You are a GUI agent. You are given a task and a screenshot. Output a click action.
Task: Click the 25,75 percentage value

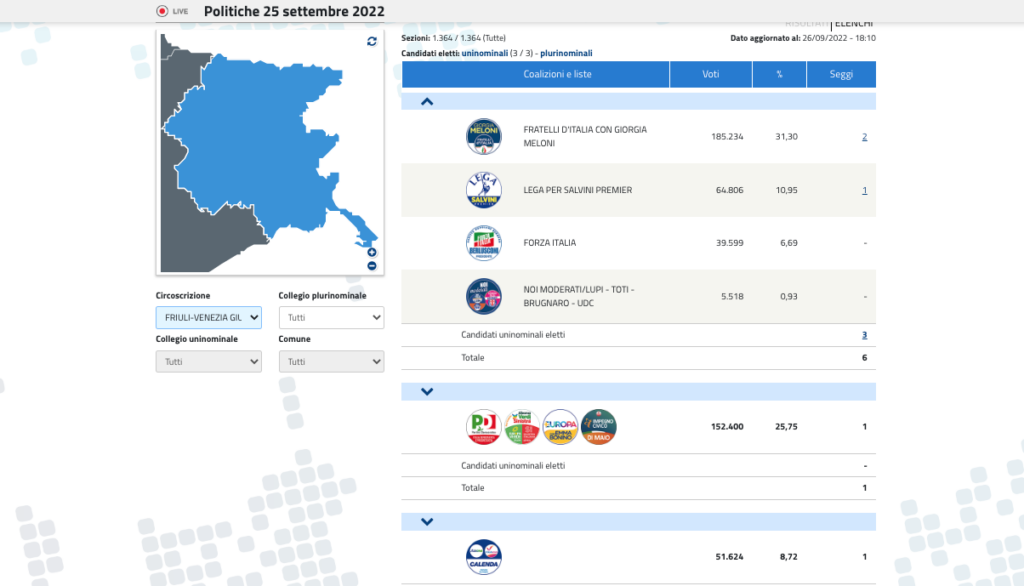[x=786, y=427]
